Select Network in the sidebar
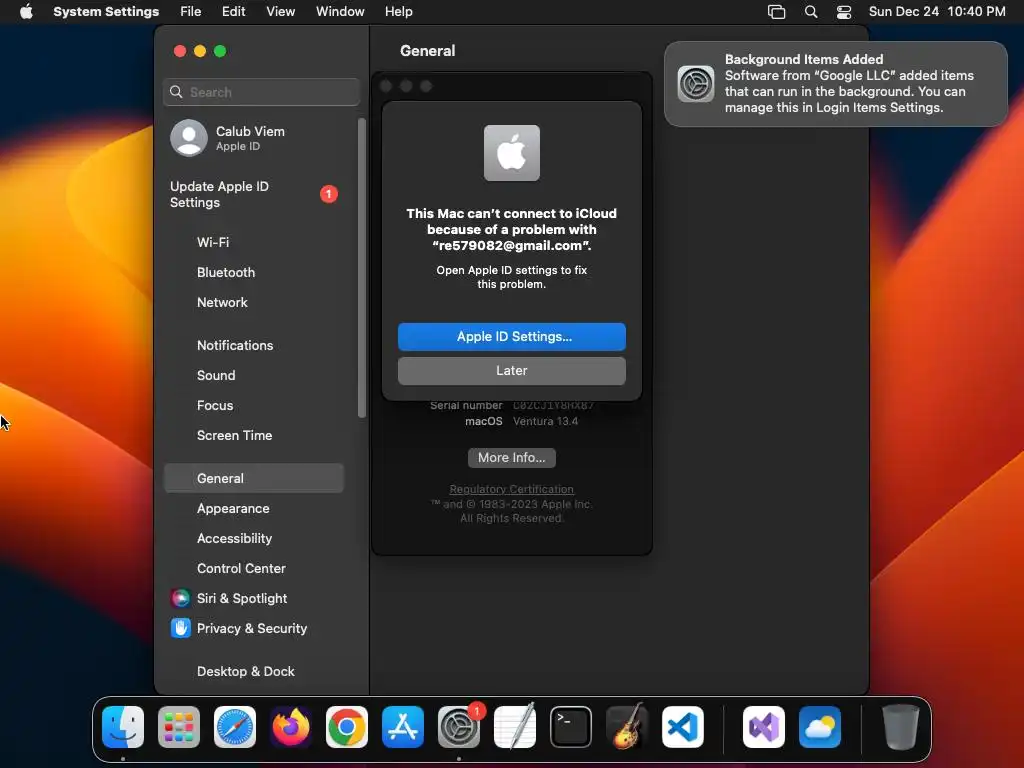Image resolution: width=1024 pixels, height=768 pixels. point(253,302)
